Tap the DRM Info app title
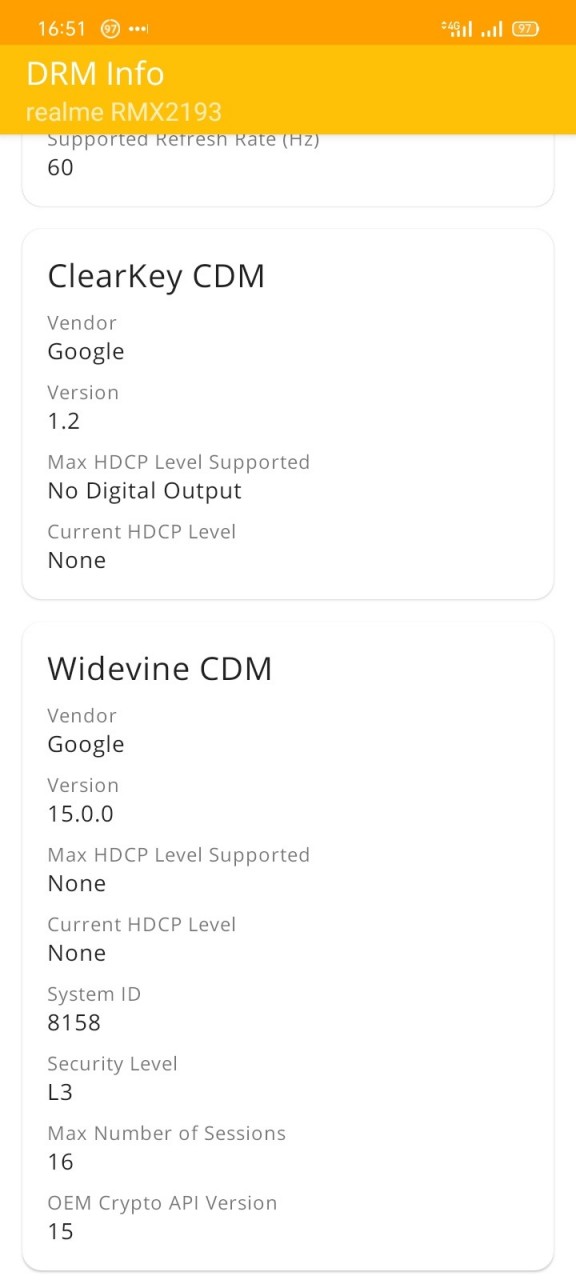 point(95,74)
